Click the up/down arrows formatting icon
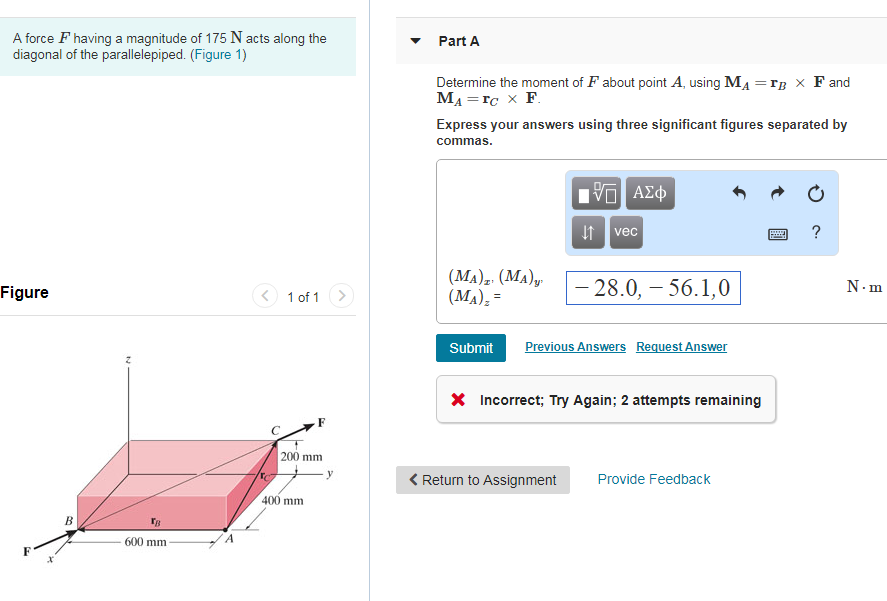This screenshot has height=601, width=887. tap(587, 232)
